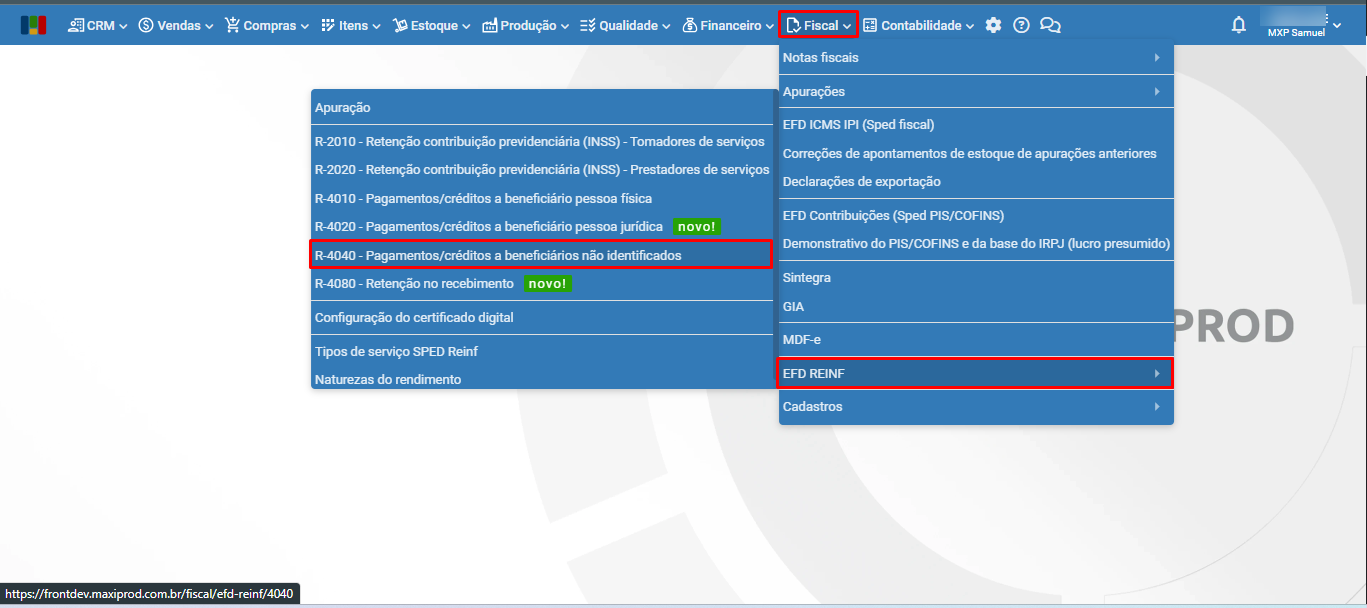Expand the Financeiro menu chevron
The width and height of the screenshot is (1367, 608).
(770, 26)
